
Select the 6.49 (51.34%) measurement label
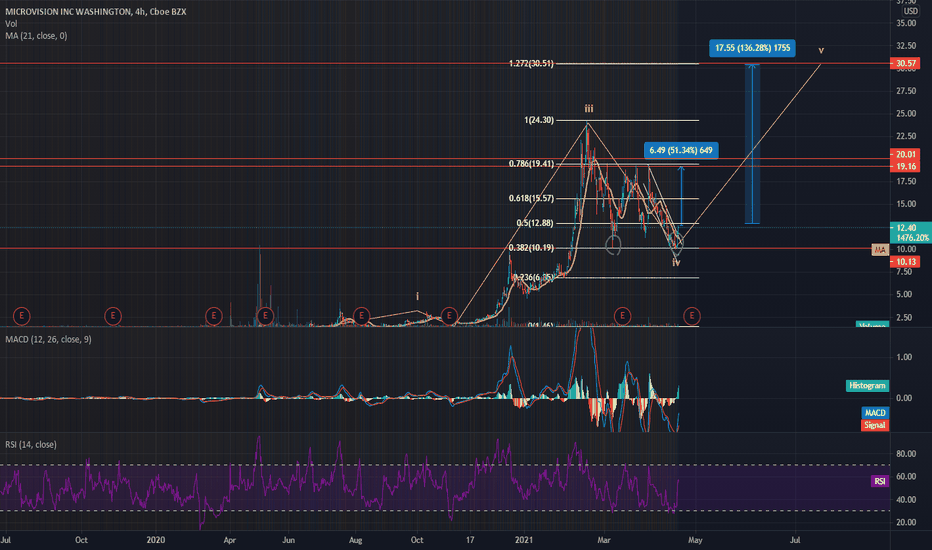click(x=681, y=150)
